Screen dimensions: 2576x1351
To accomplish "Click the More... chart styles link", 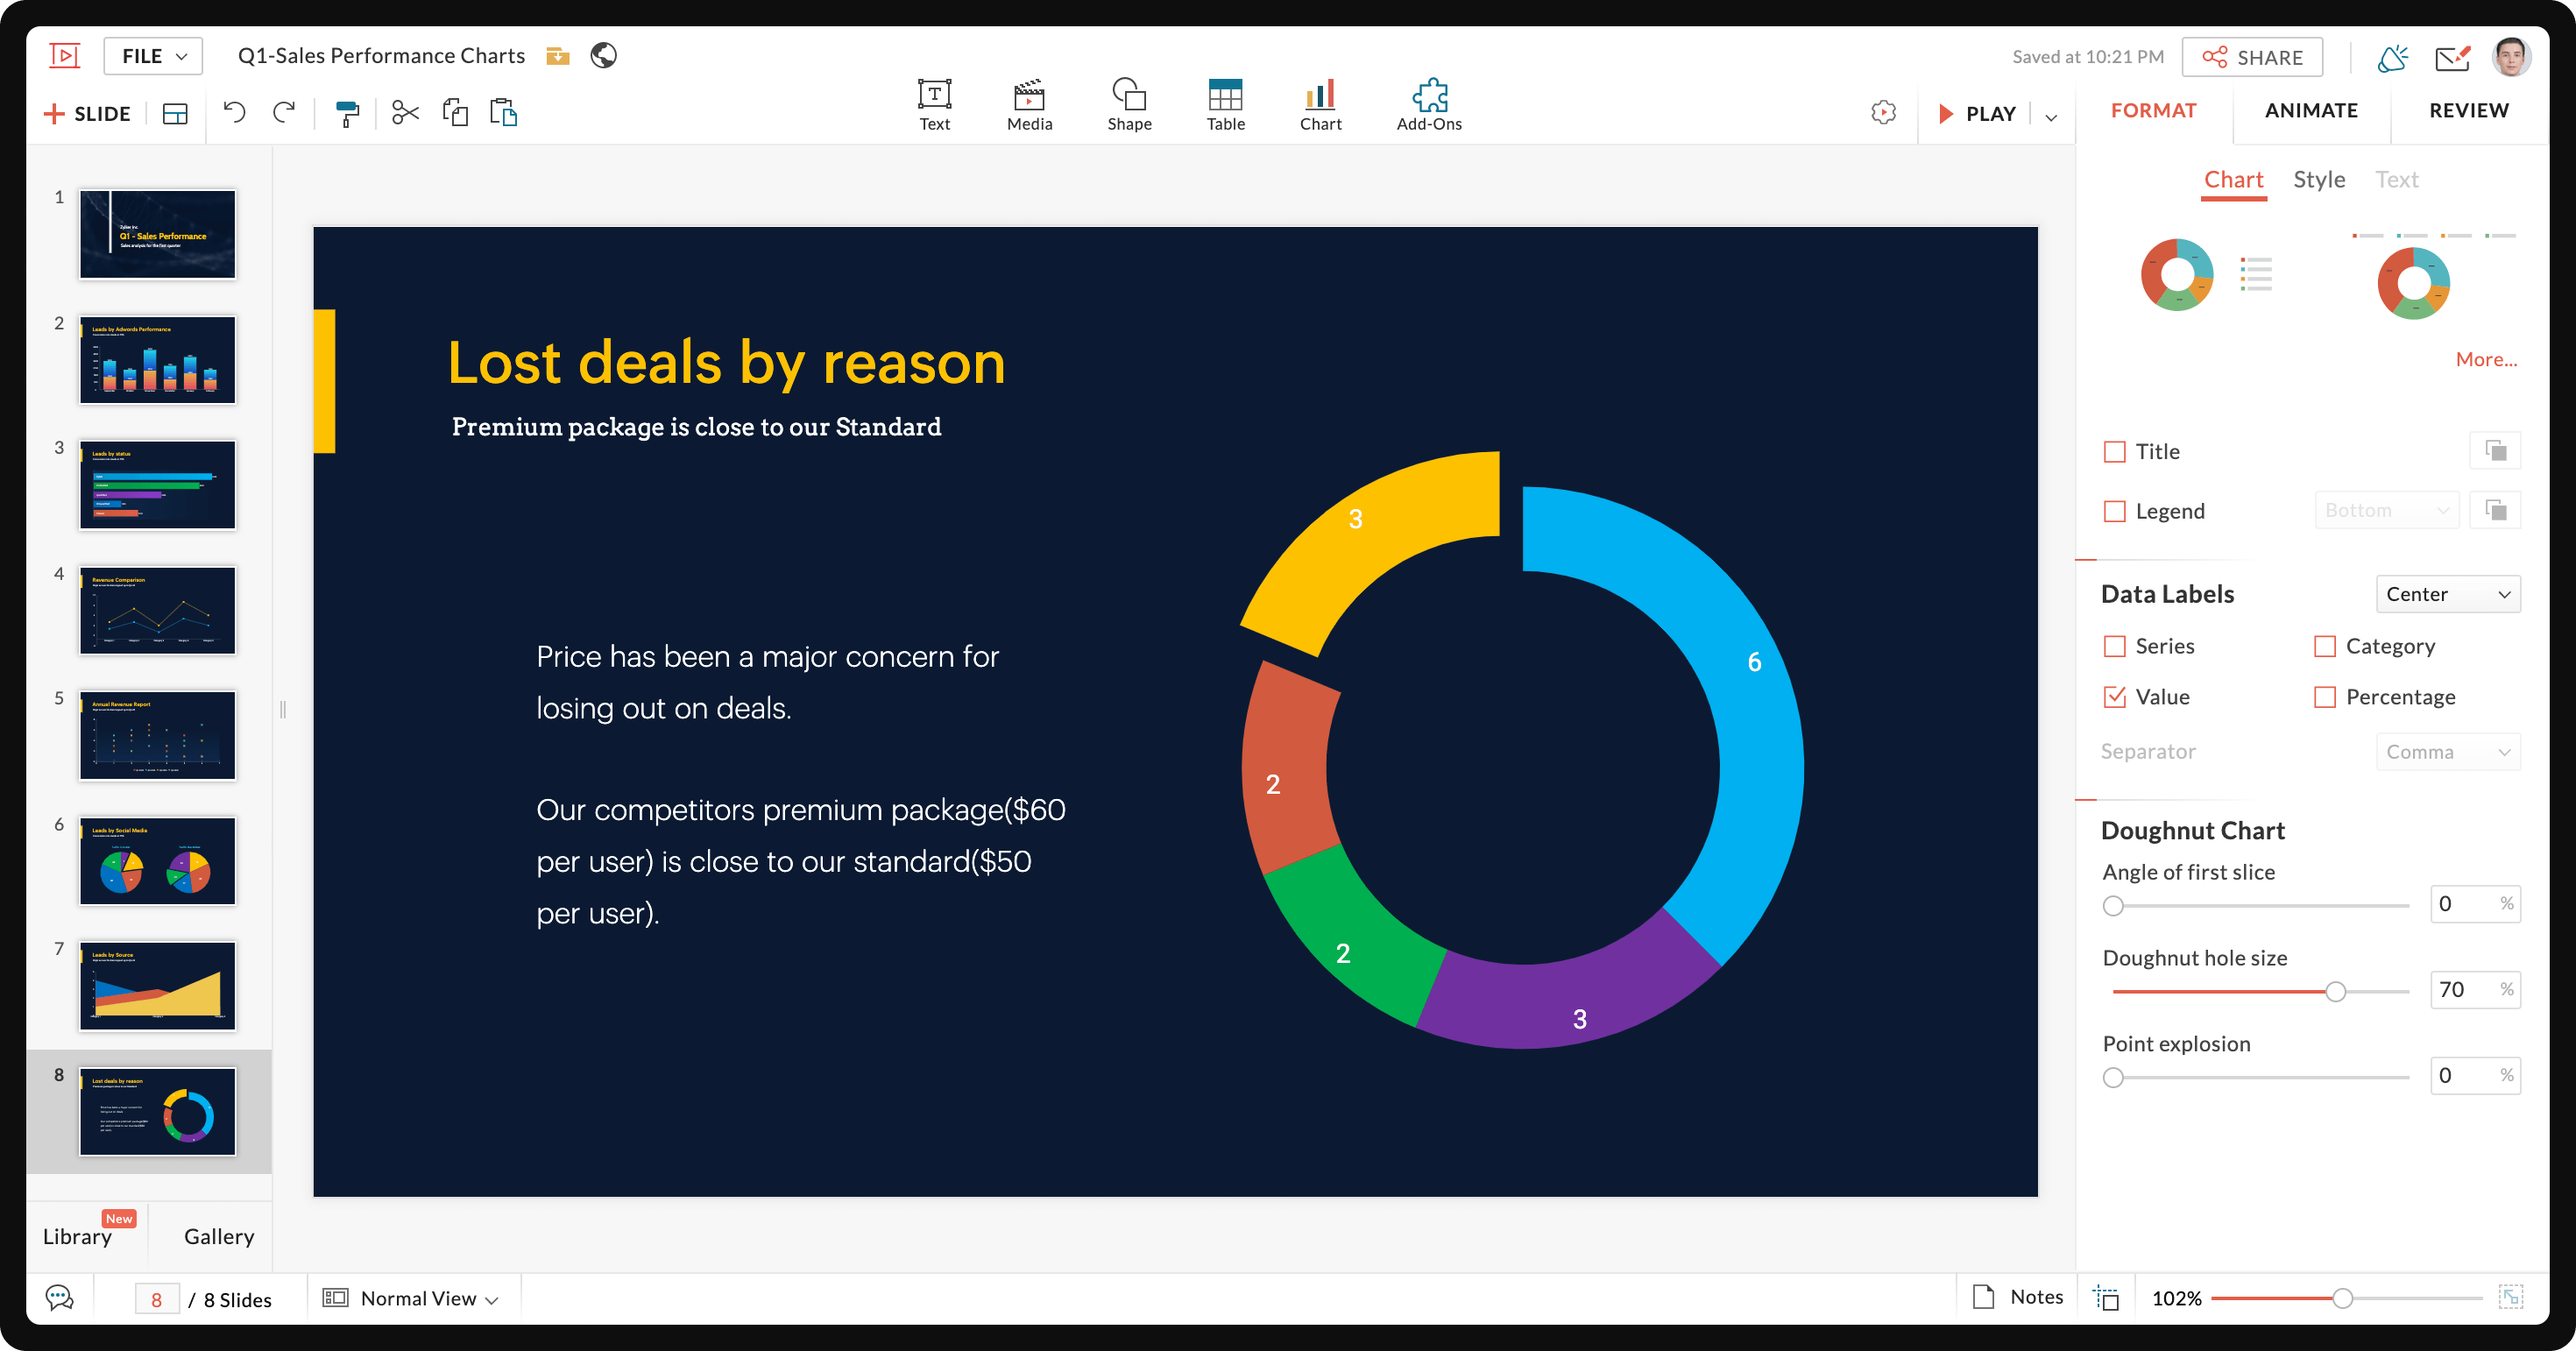I will click(2485, 359).
